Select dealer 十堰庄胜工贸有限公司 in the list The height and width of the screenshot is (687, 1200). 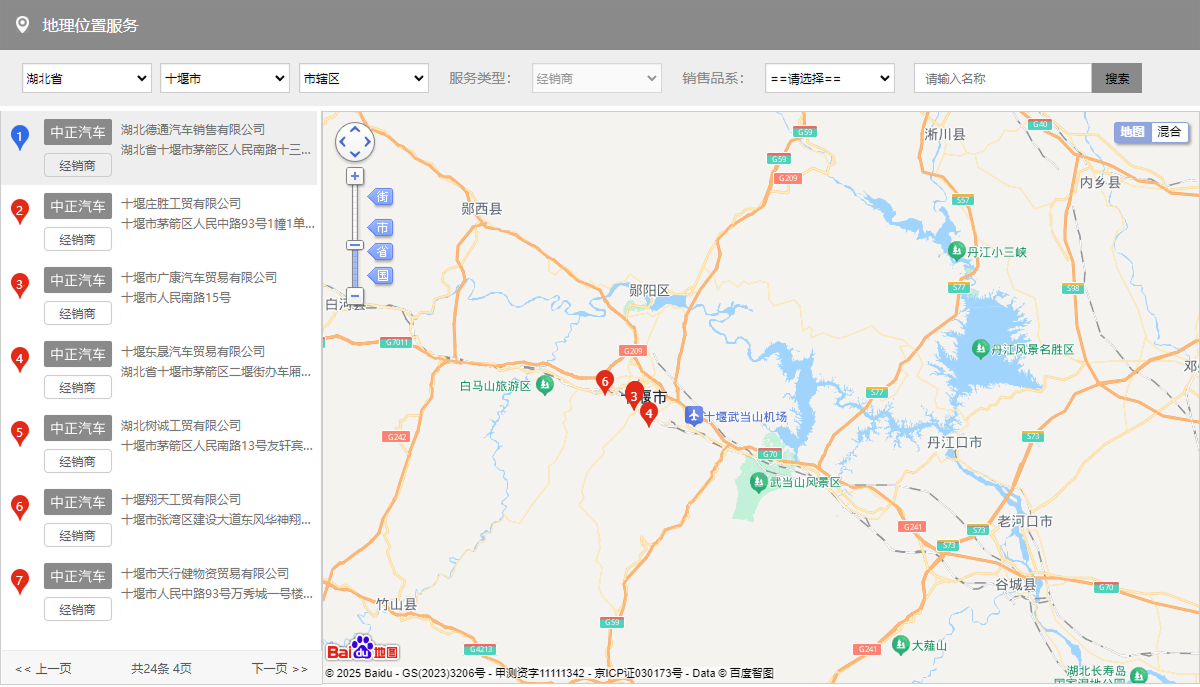[x=181, y=203]
